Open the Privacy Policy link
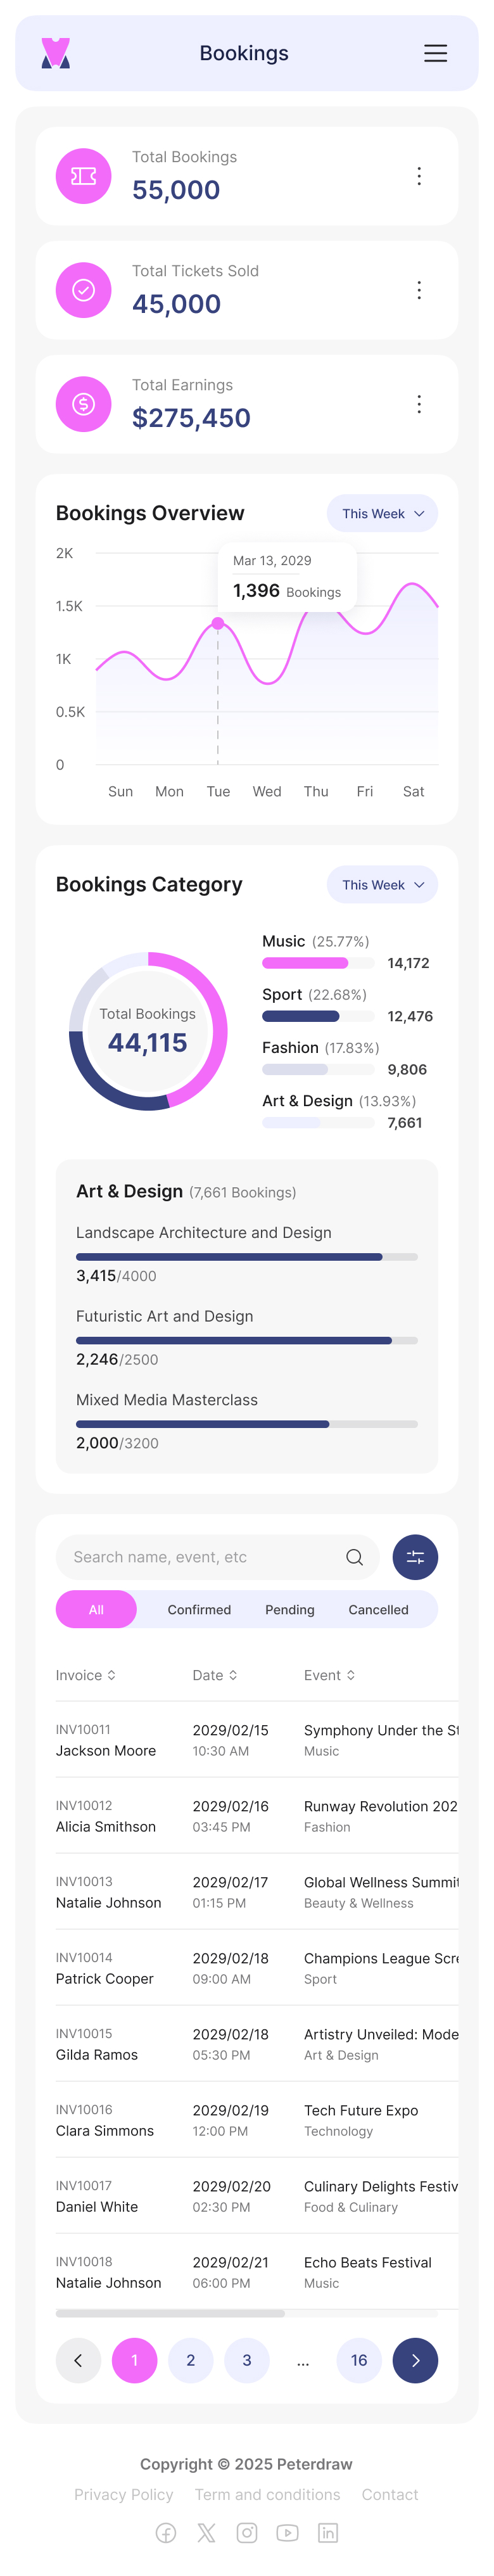Screen dimensions: 494x2576 [124, 2494]
